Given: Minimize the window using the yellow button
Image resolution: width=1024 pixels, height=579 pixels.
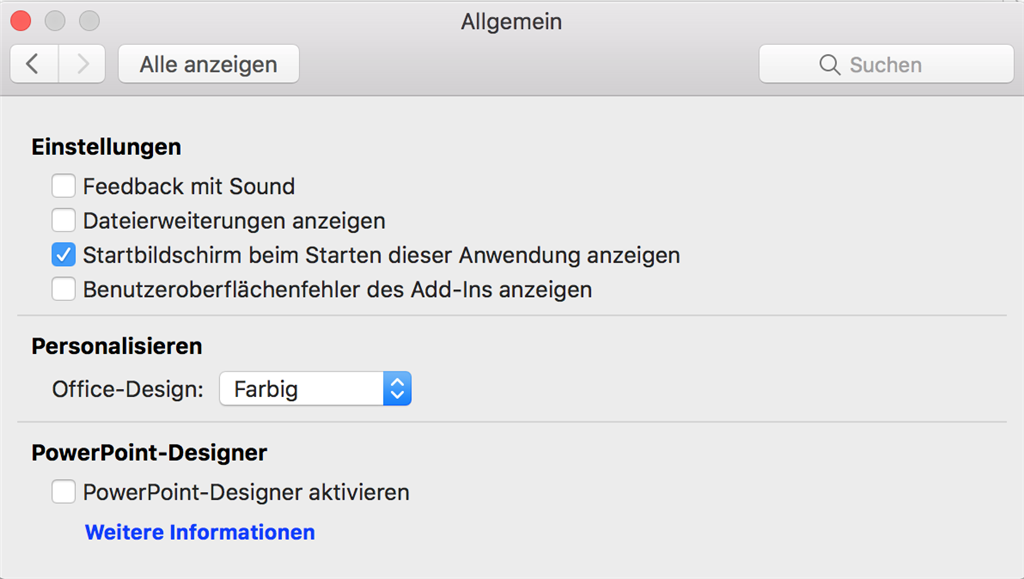Looking at the screenshot, I should [55, 21].
